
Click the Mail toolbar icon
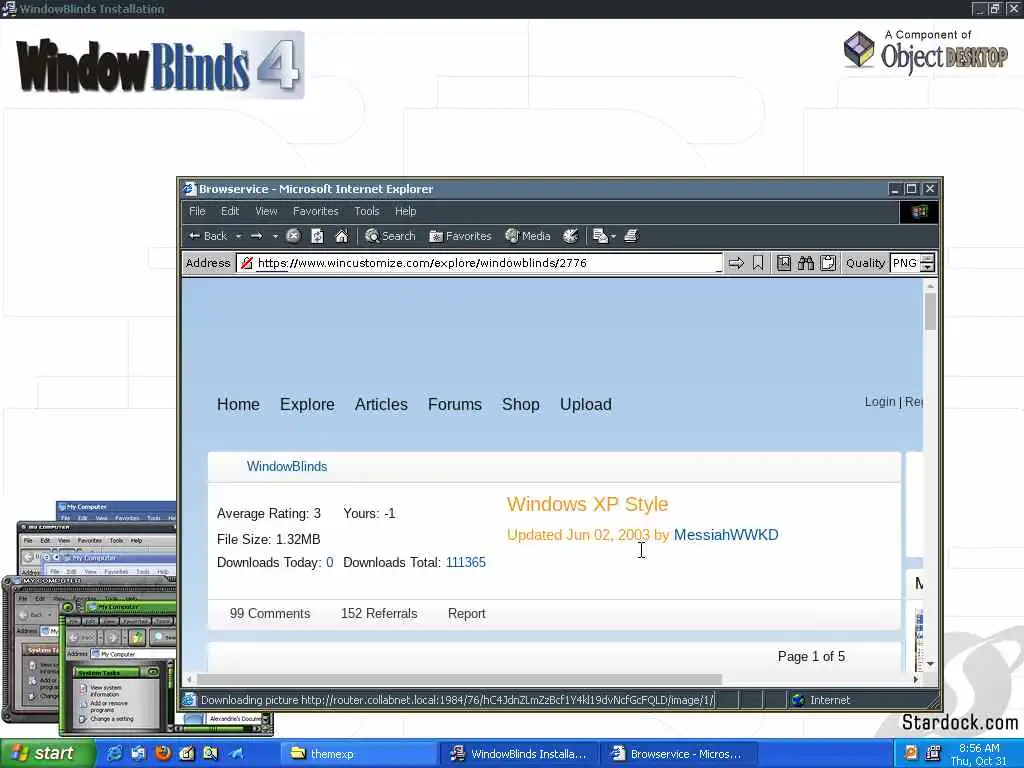coord(600,236)
